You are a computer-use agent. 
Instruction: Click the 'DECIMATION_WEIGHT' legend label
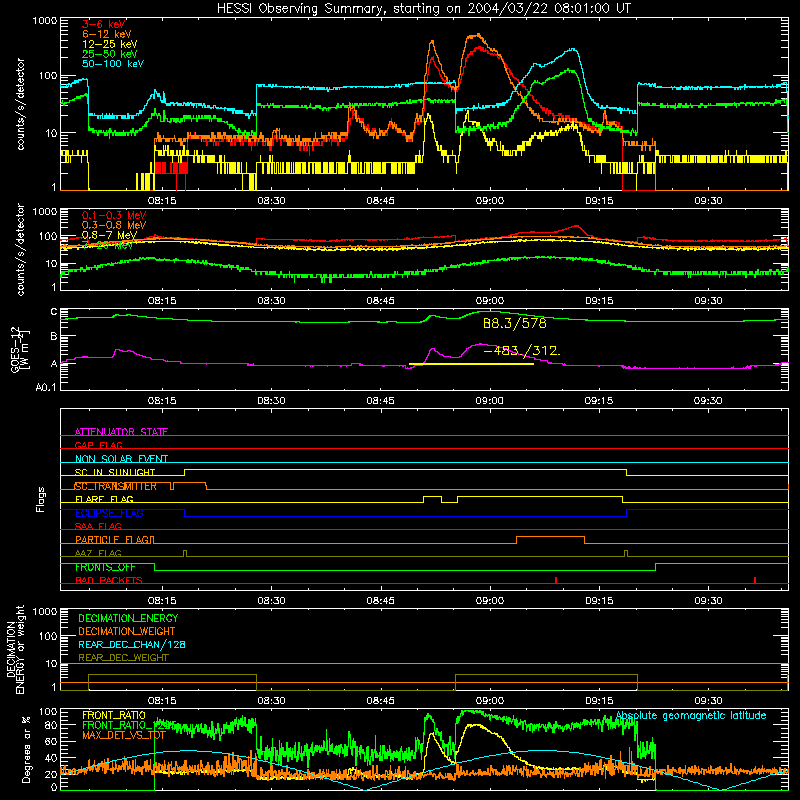127,631
